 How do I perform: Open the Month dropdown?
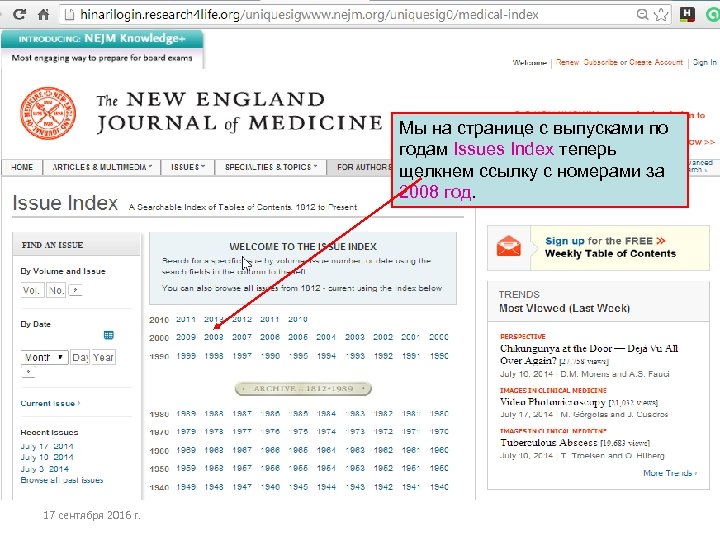coord(45,357)
